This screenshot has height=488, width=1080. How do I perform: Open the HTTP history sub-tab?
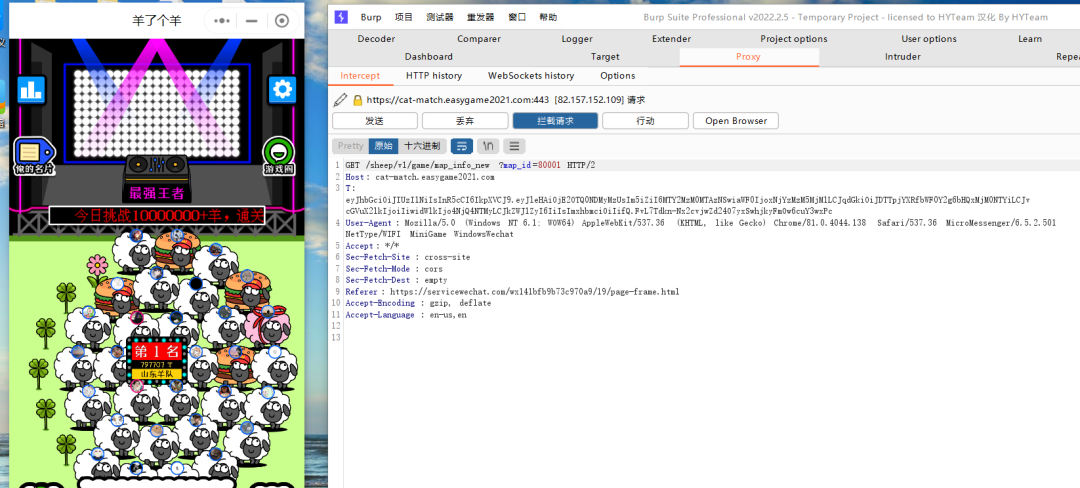[x=434, y=76]
